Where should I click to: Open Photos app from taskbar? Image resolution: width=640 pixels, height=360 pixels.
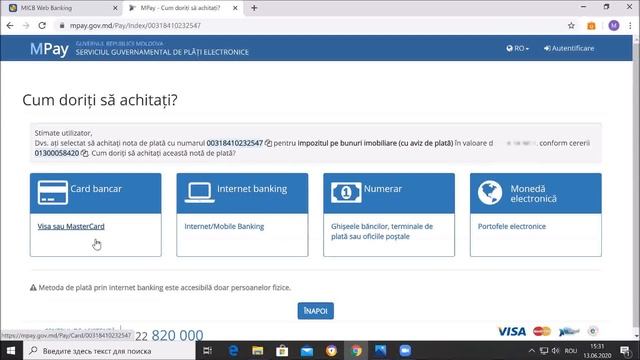coord(380,351)
